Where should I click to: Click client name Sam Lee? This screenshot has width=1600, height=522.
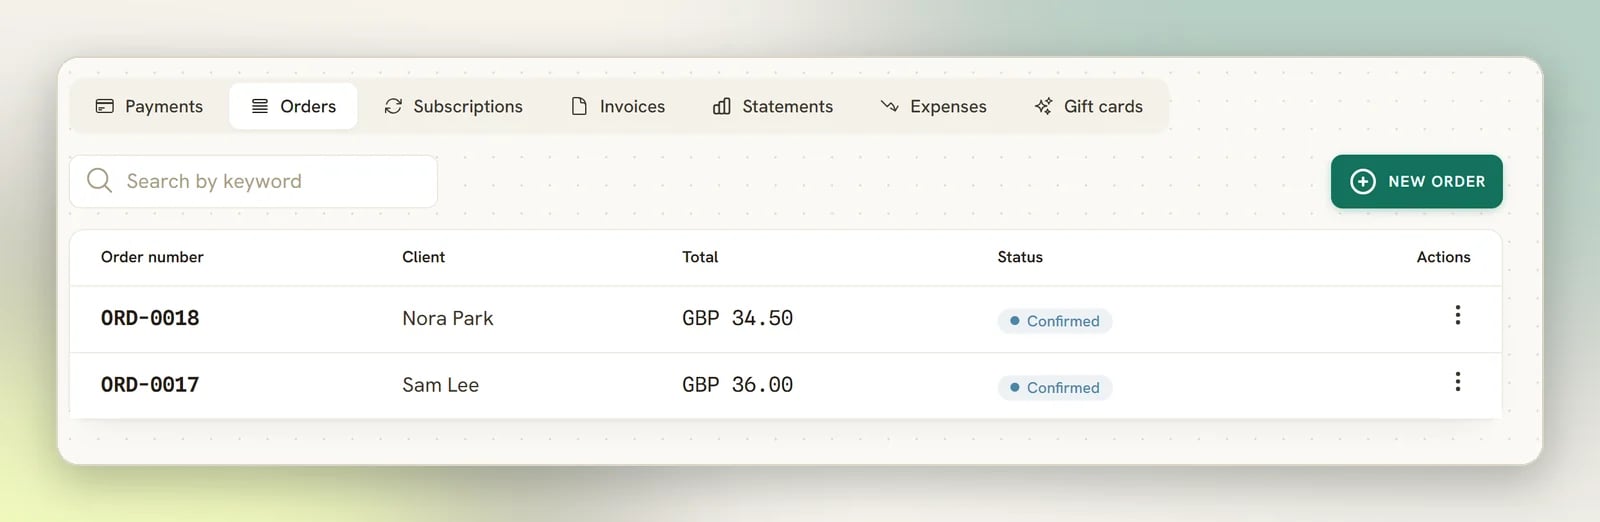pos(440,385)
